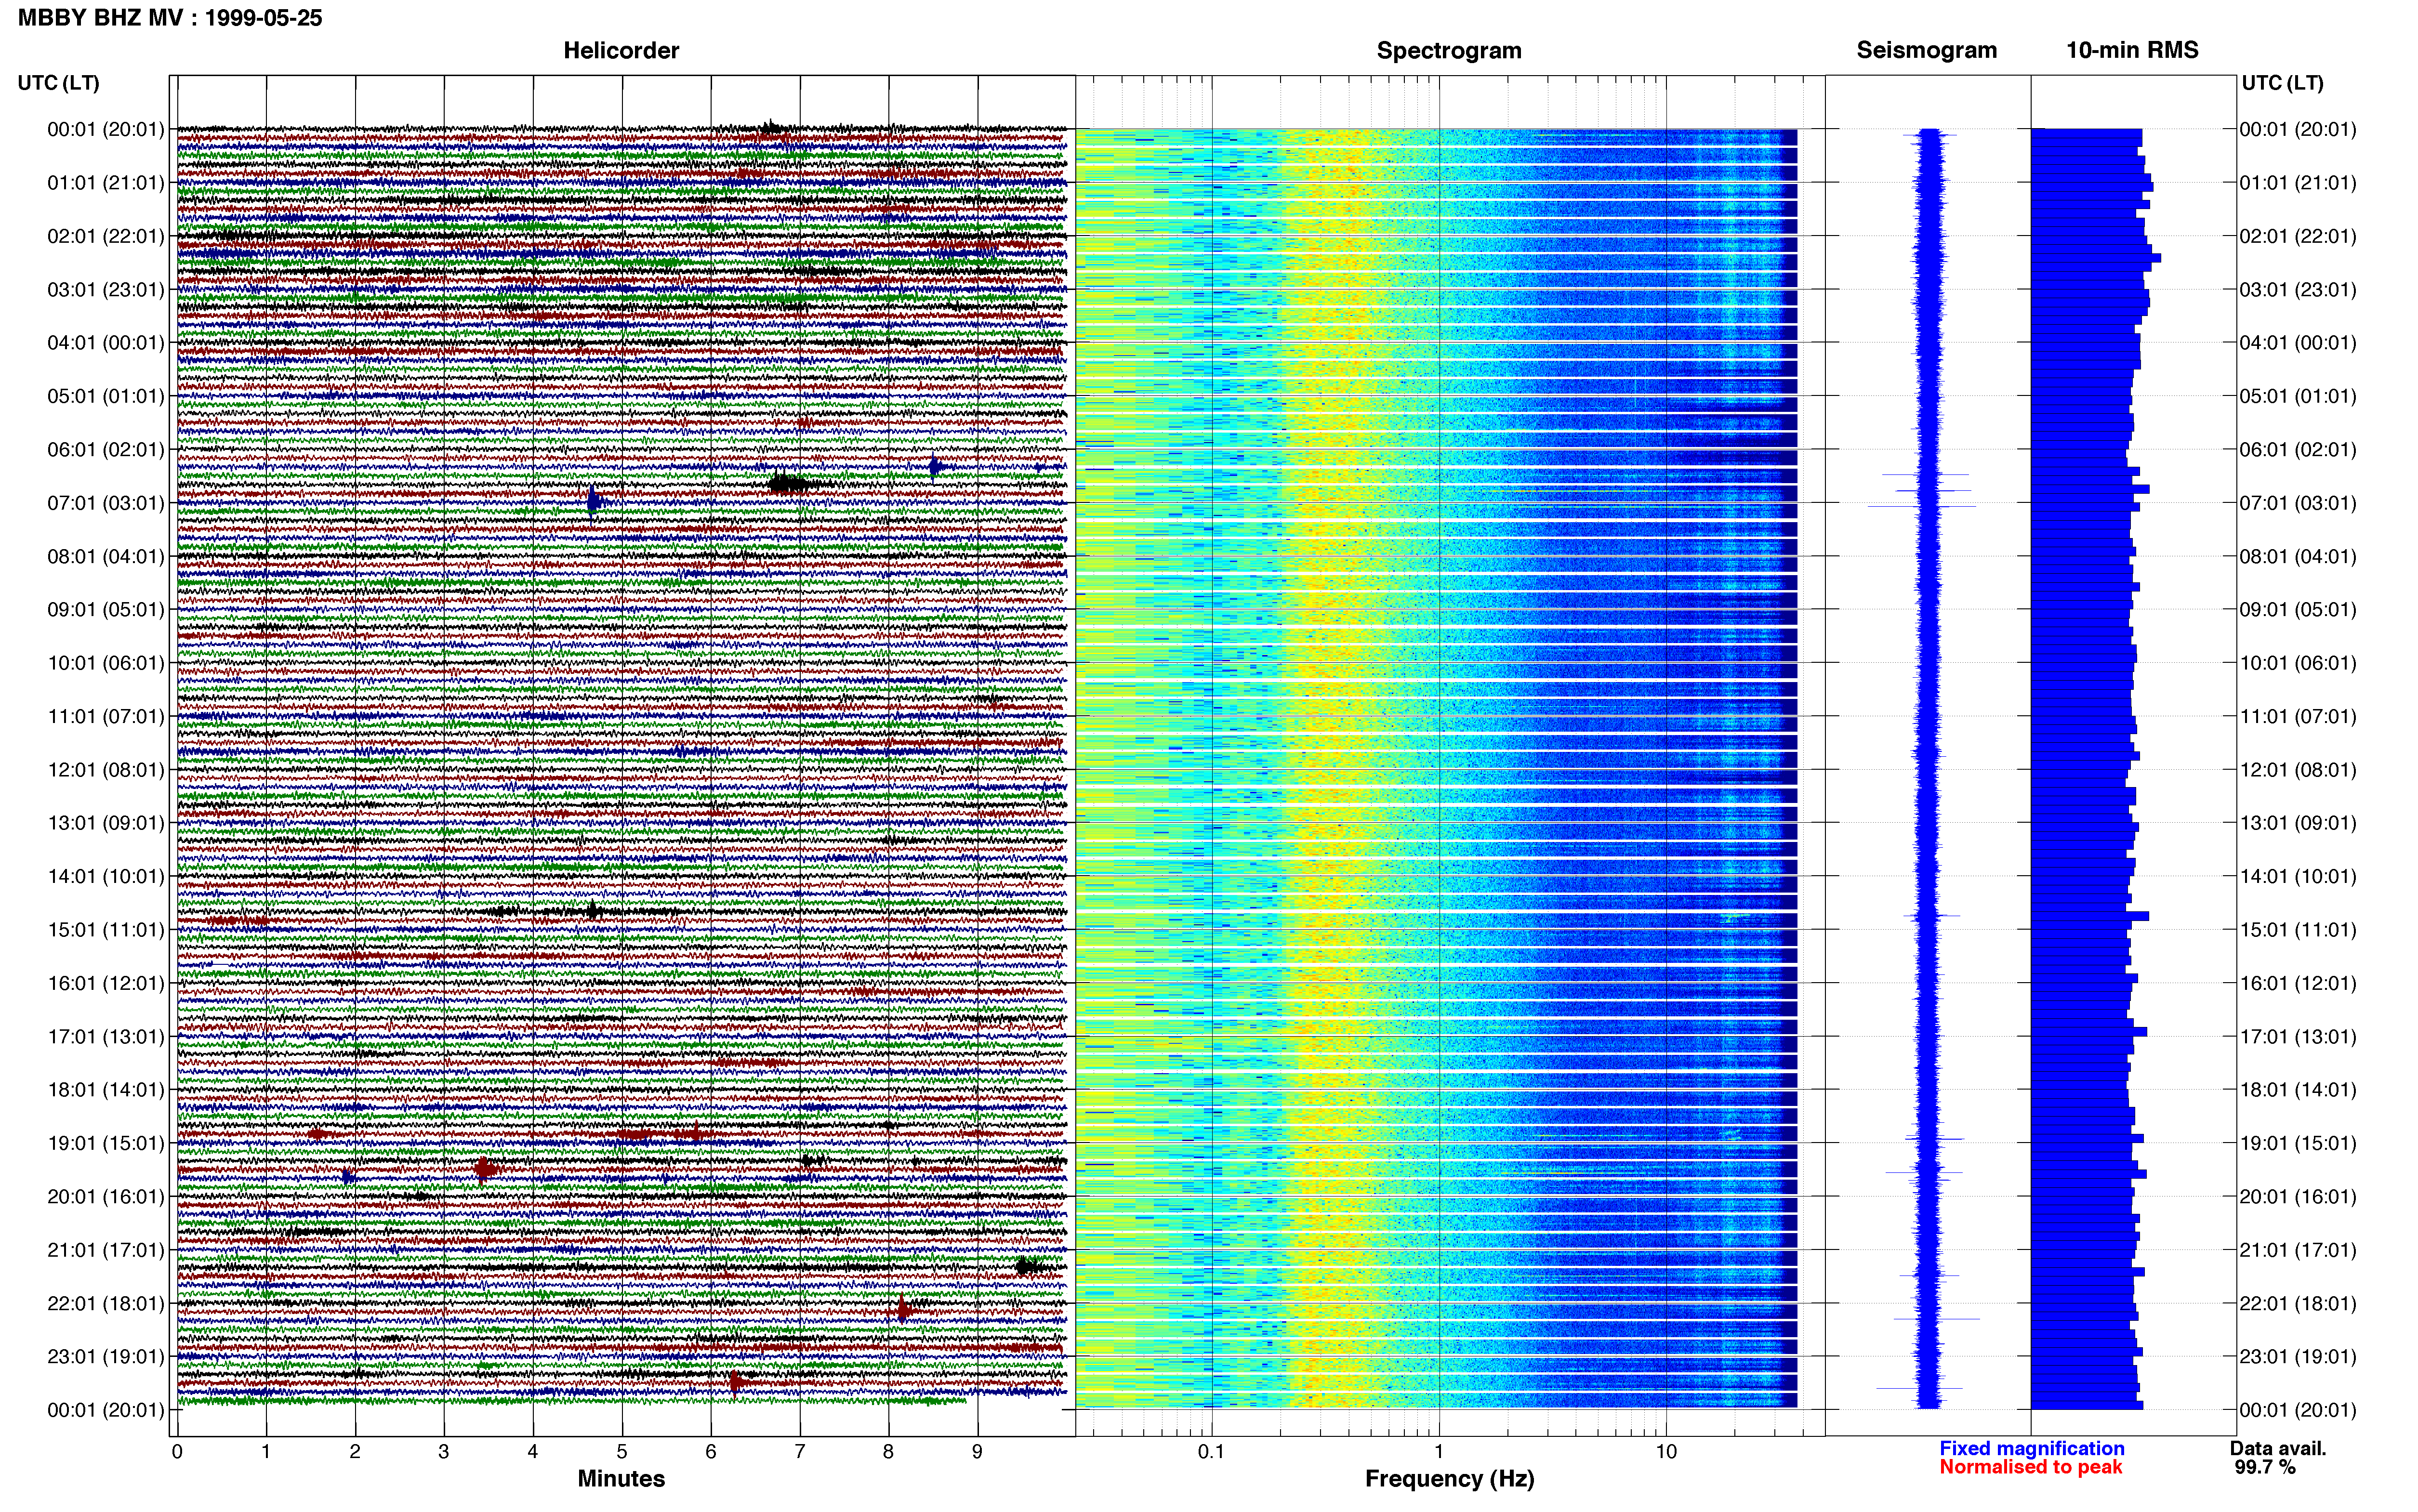Select left time label '17:01 (13:01)'
Image resolution: width=2418 pixels, height=1512 pixels.
pos(106,1037)
